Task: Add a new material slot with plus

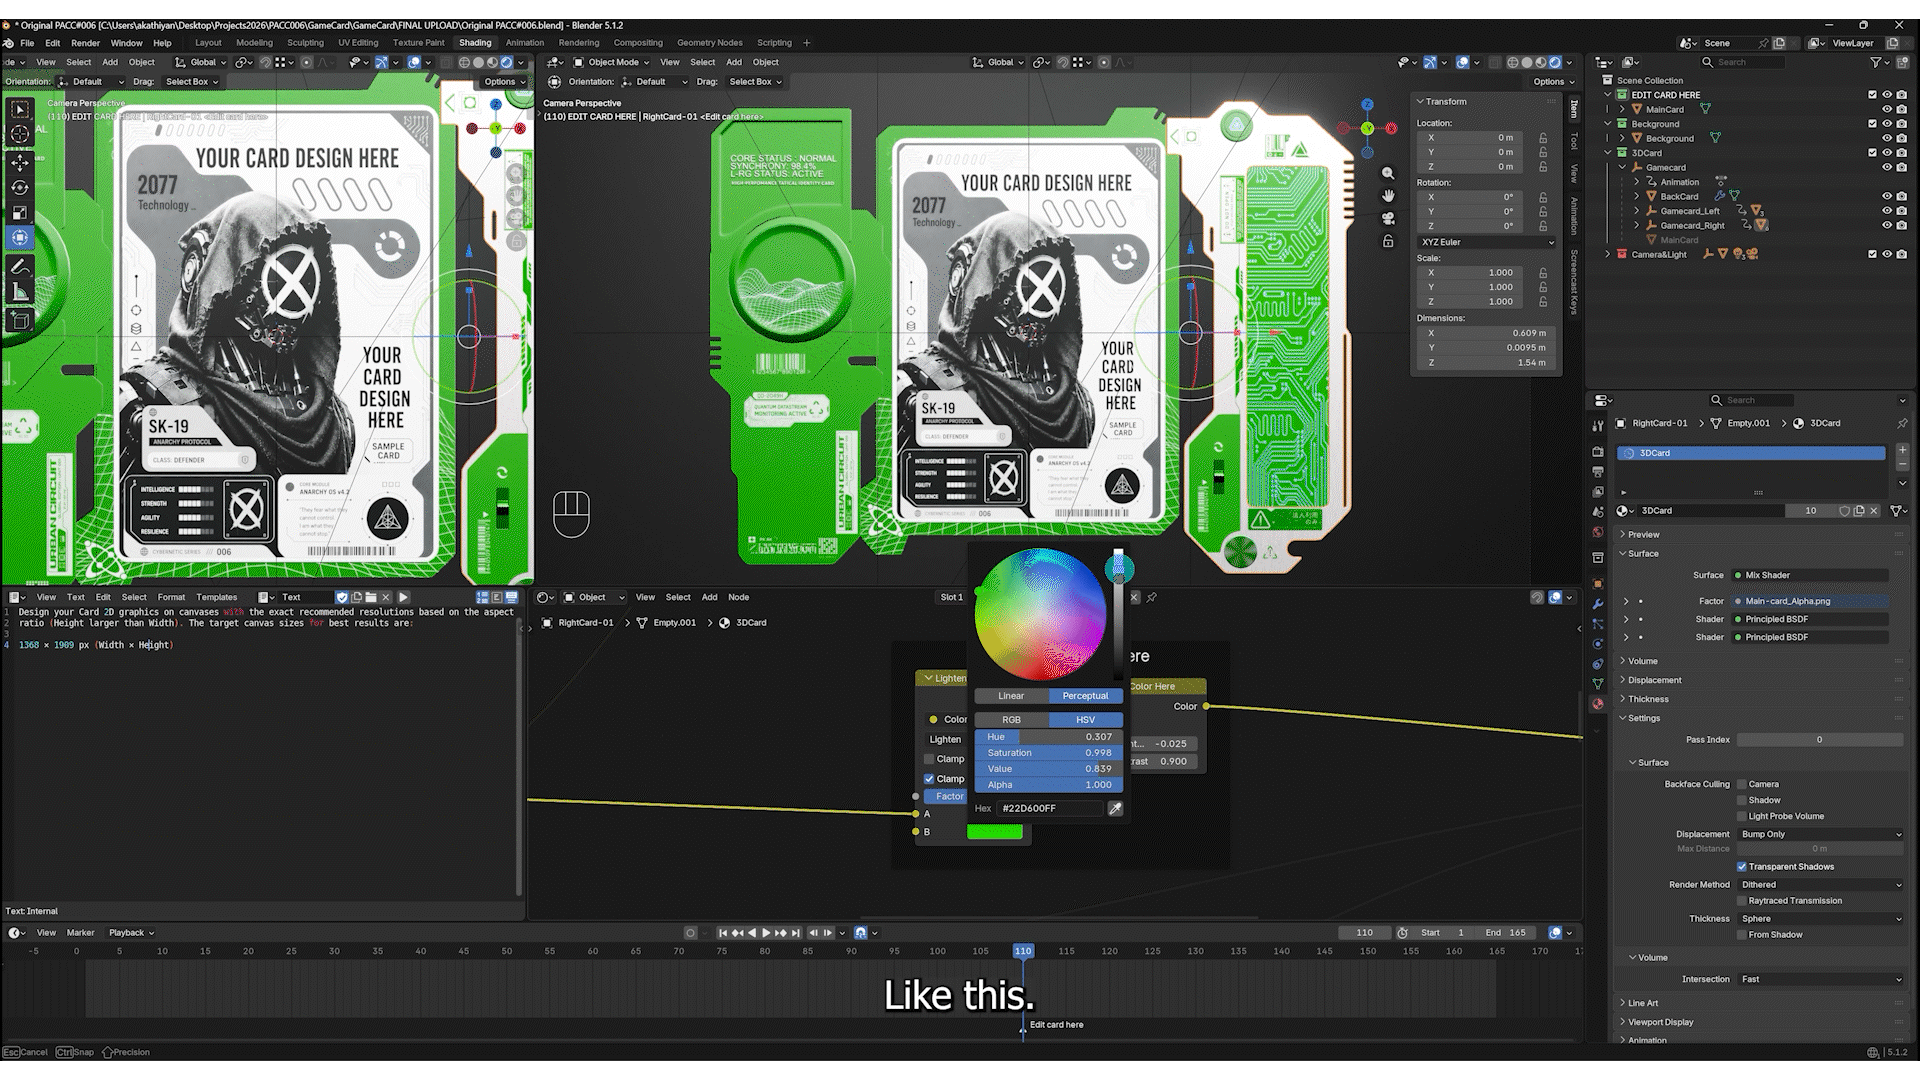Action: [1902, 451]
